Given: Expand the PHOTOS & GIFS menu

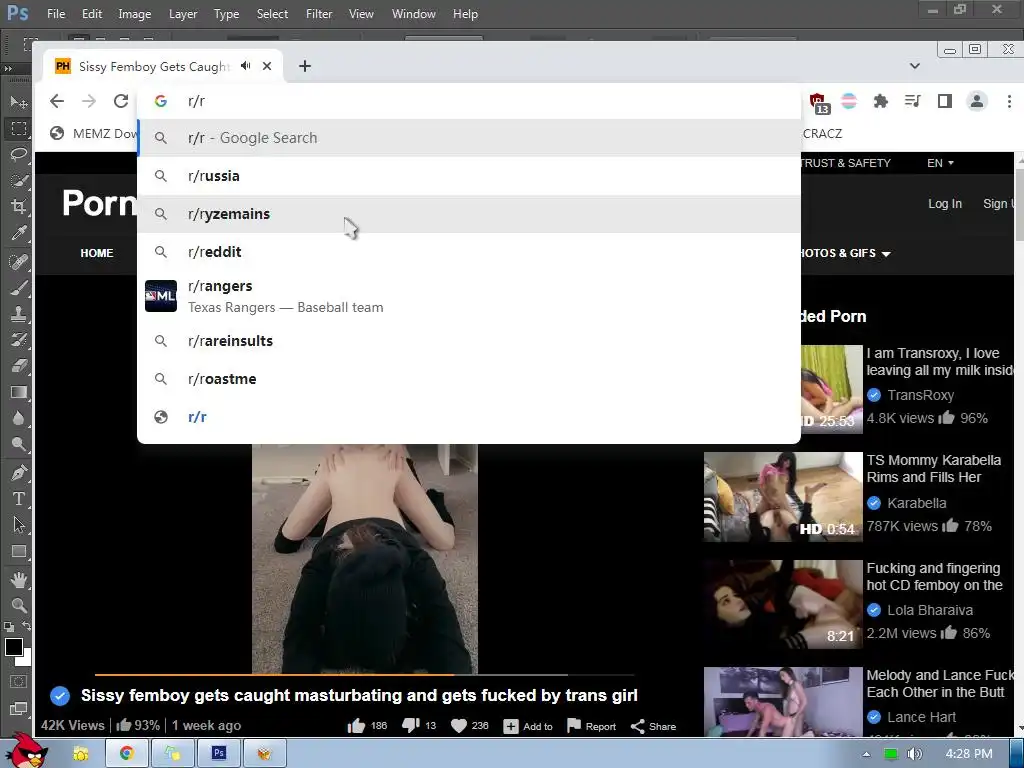Looking at the screenshot, I should [x=844, y=253].
